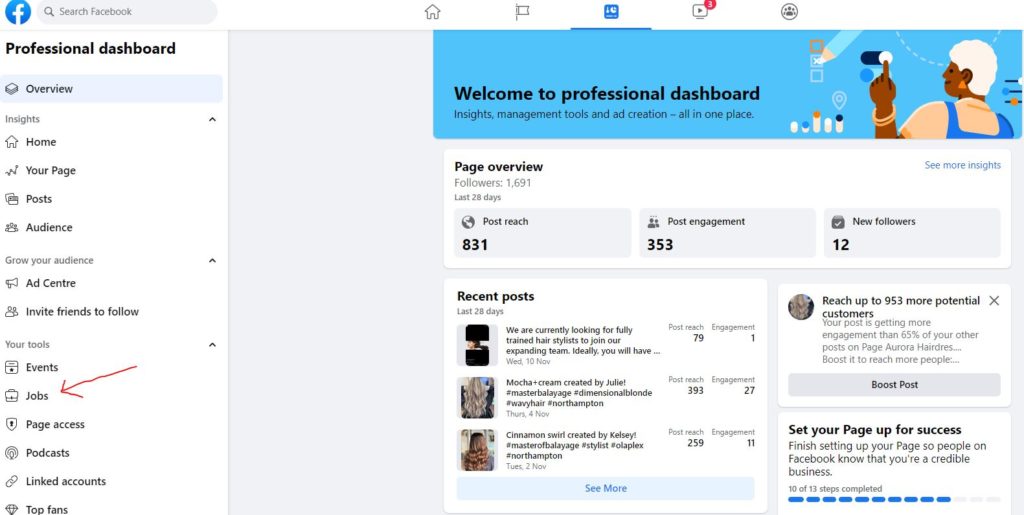Viewport: 1024px width, 515px height.
Task: Select Overview in the sidebar
Action: pyautogui.click(x=112, y=89)
